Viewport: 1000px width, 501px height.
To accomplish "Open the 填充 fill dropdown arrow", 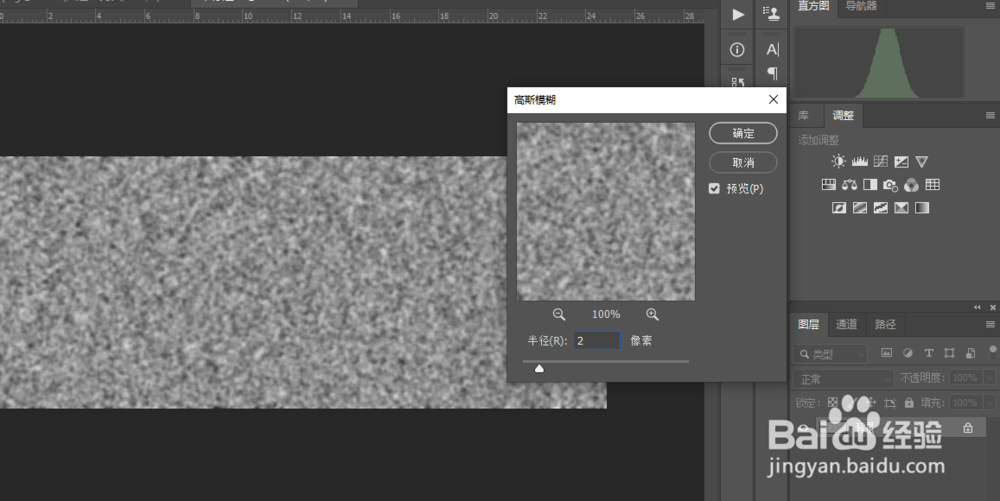I will 990,403.
